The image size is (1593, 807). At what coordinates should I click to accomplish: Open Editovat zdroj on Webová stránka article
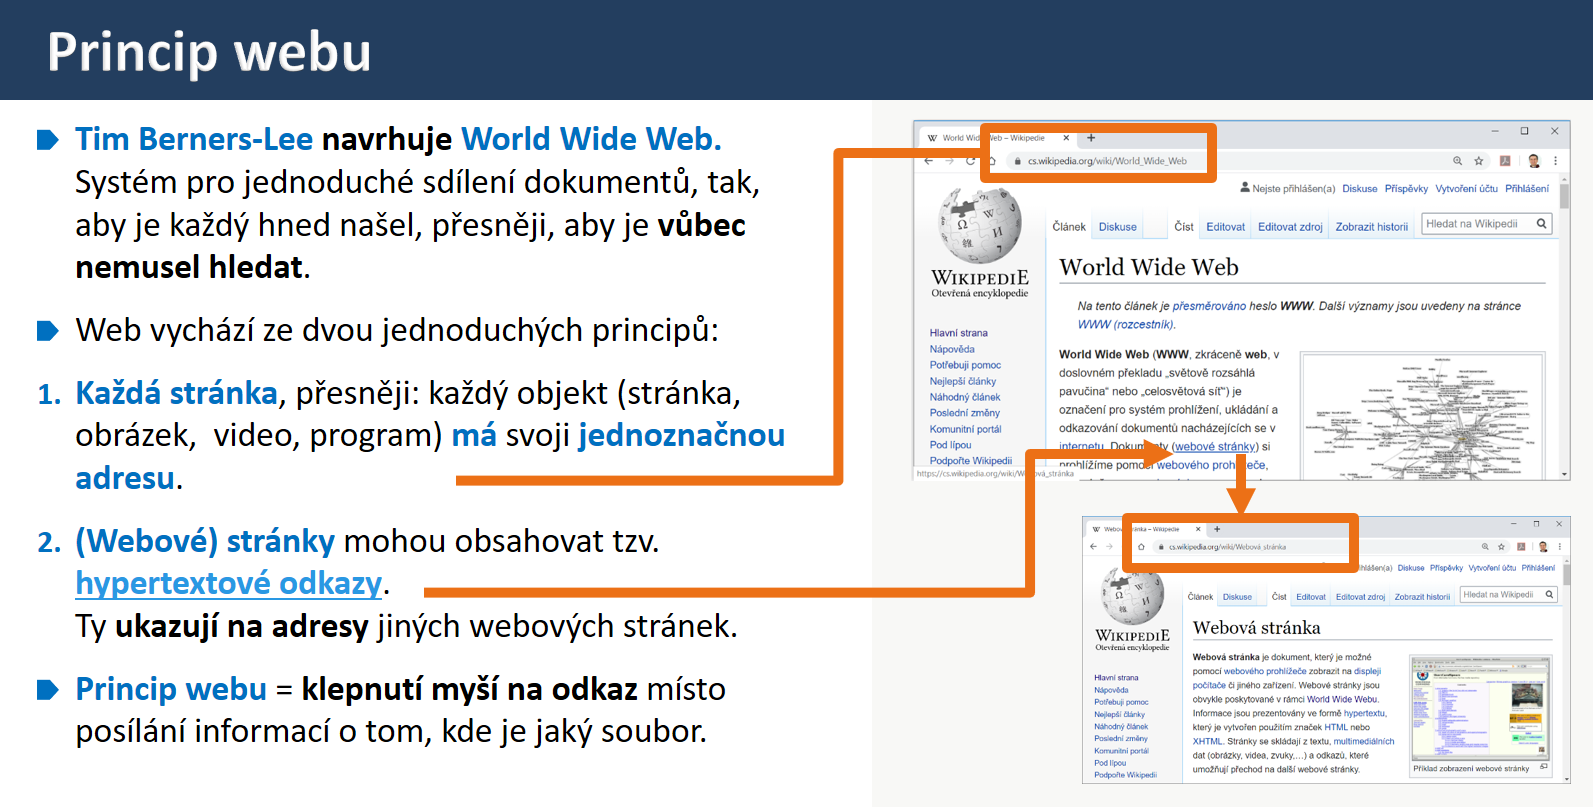click(1360, 597)
